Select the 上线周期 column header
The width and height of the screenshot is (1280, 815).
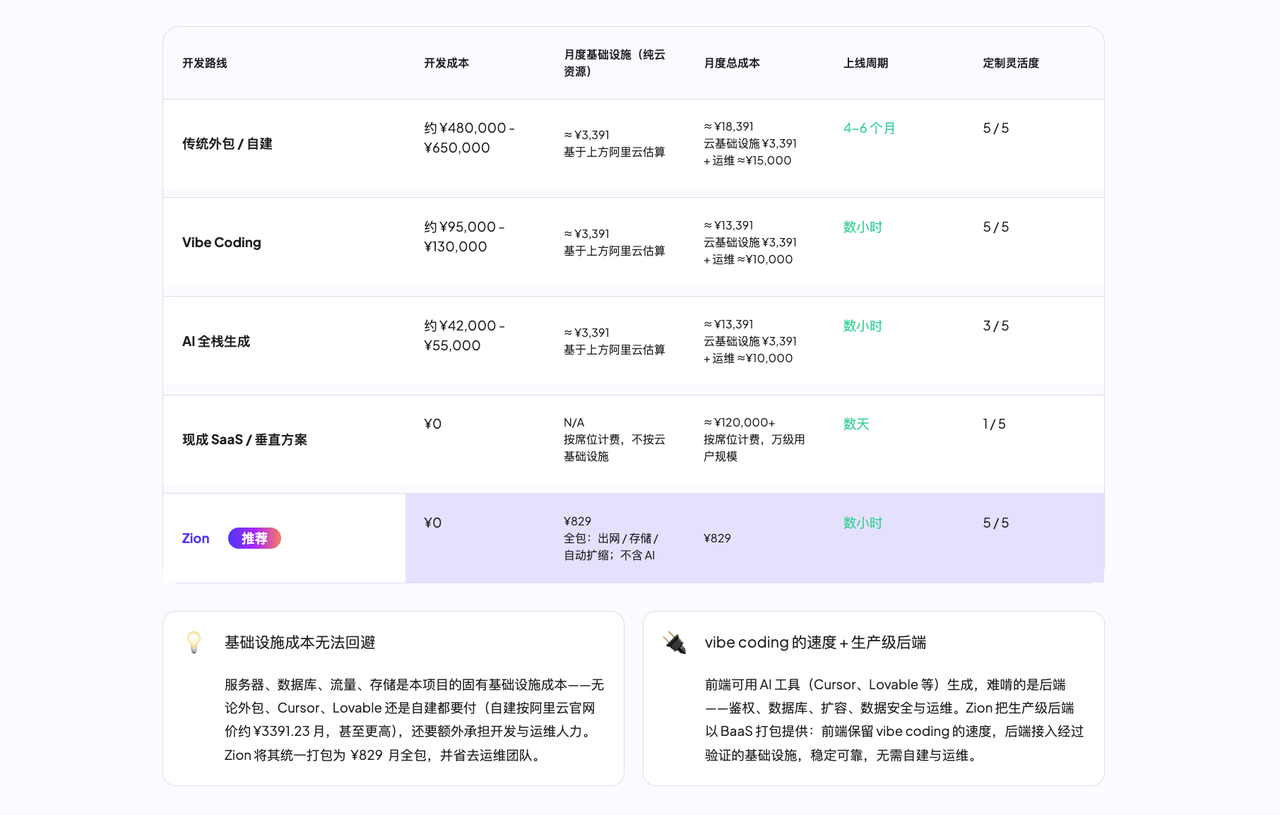point(865,63)
